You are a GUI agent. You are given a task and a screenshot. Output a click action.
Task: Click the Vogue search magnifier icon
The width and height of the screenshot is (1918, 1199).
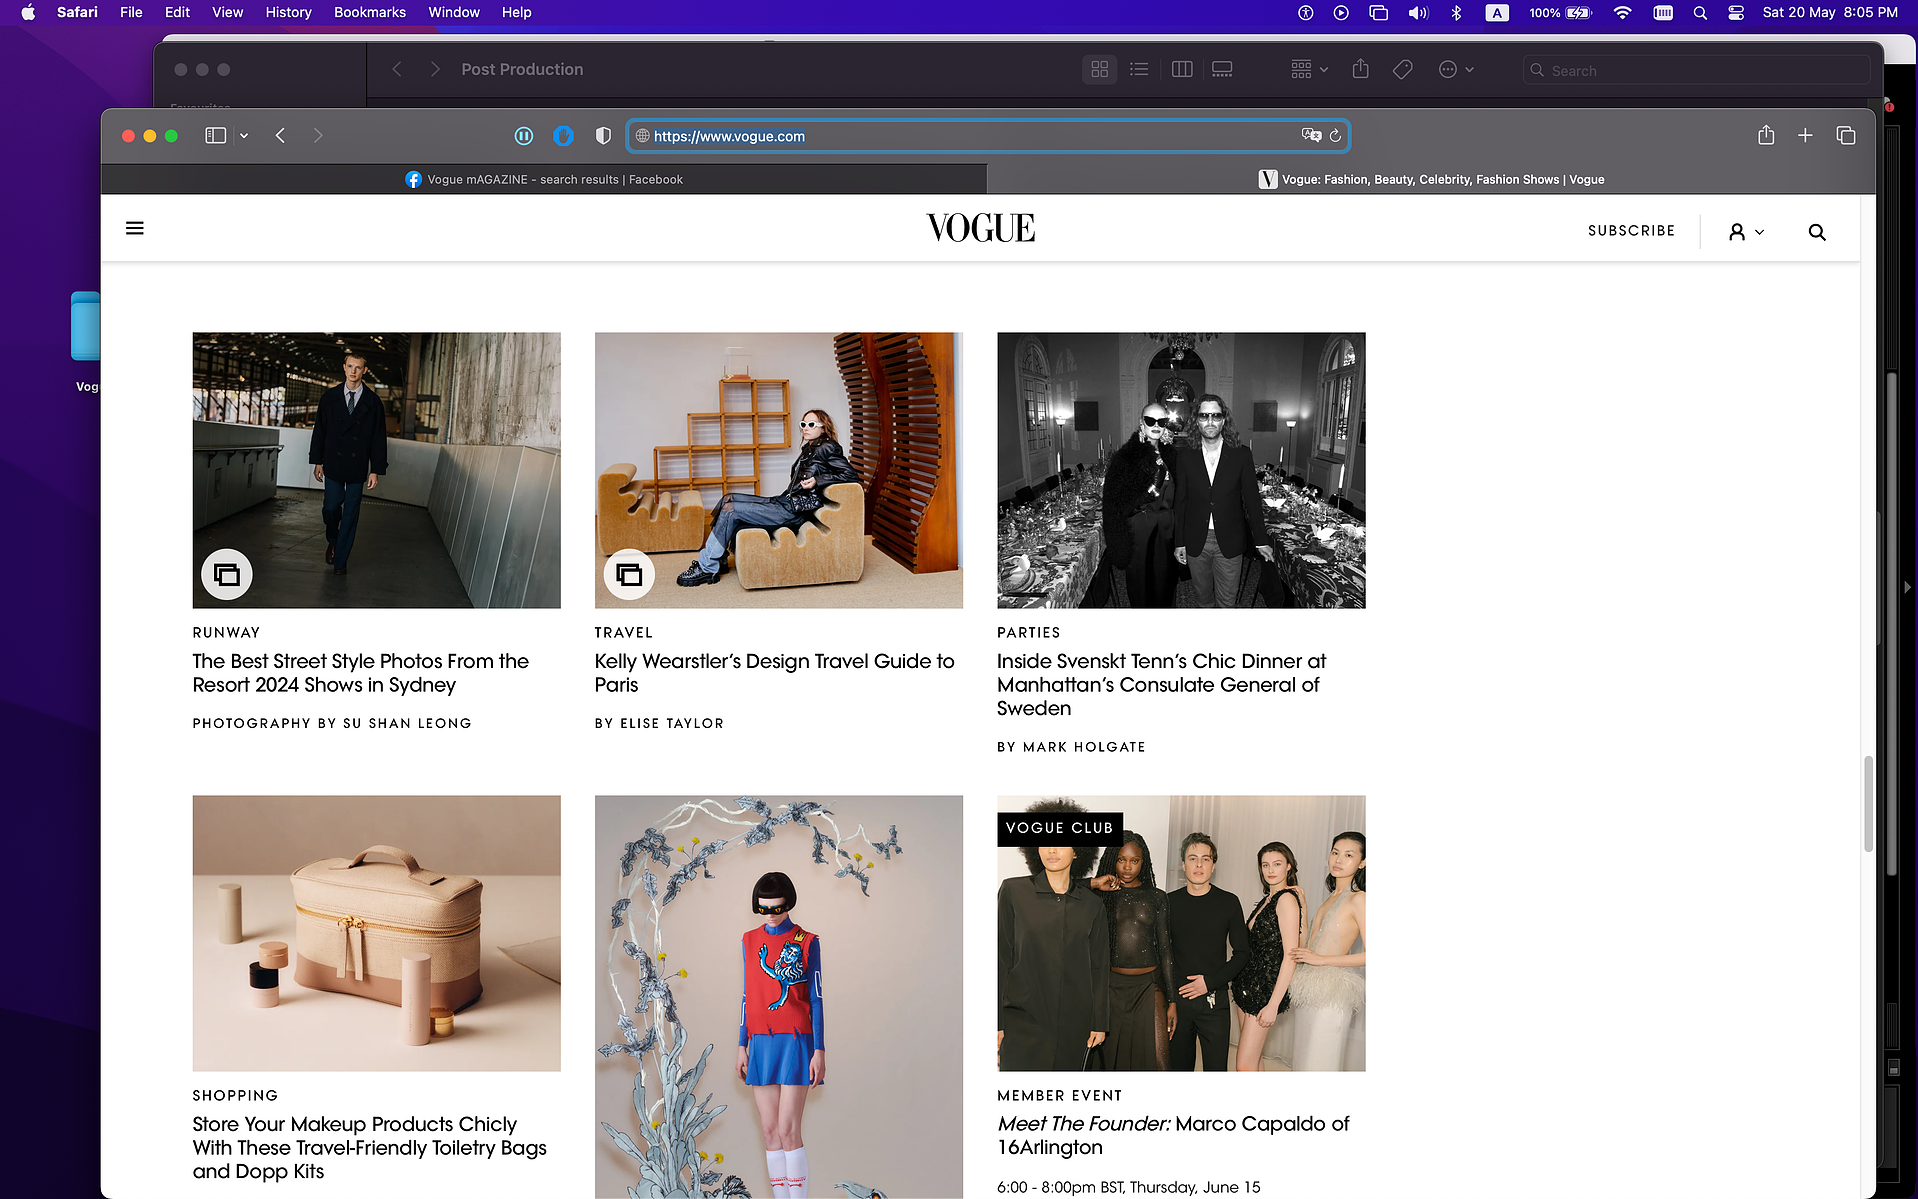click(x=1817, y=232)
